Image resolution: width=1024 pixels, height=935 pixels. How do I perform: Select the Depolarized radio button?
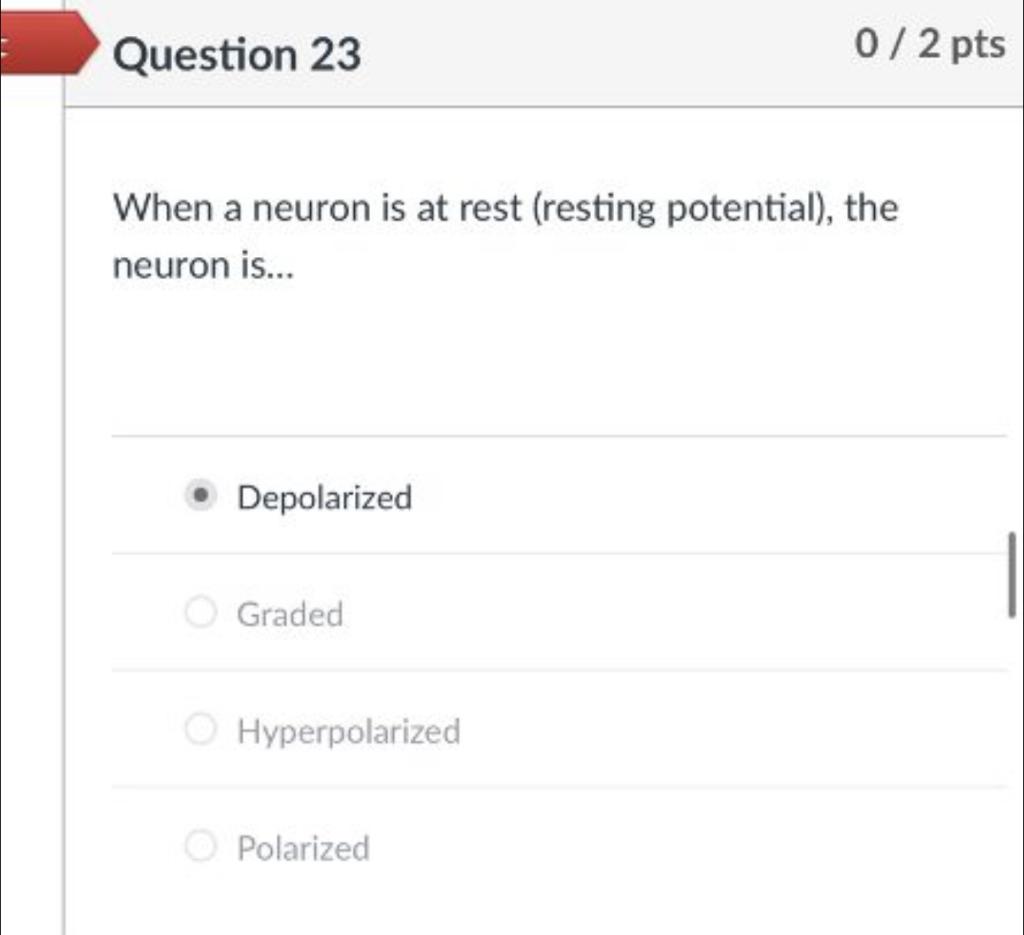200,494
